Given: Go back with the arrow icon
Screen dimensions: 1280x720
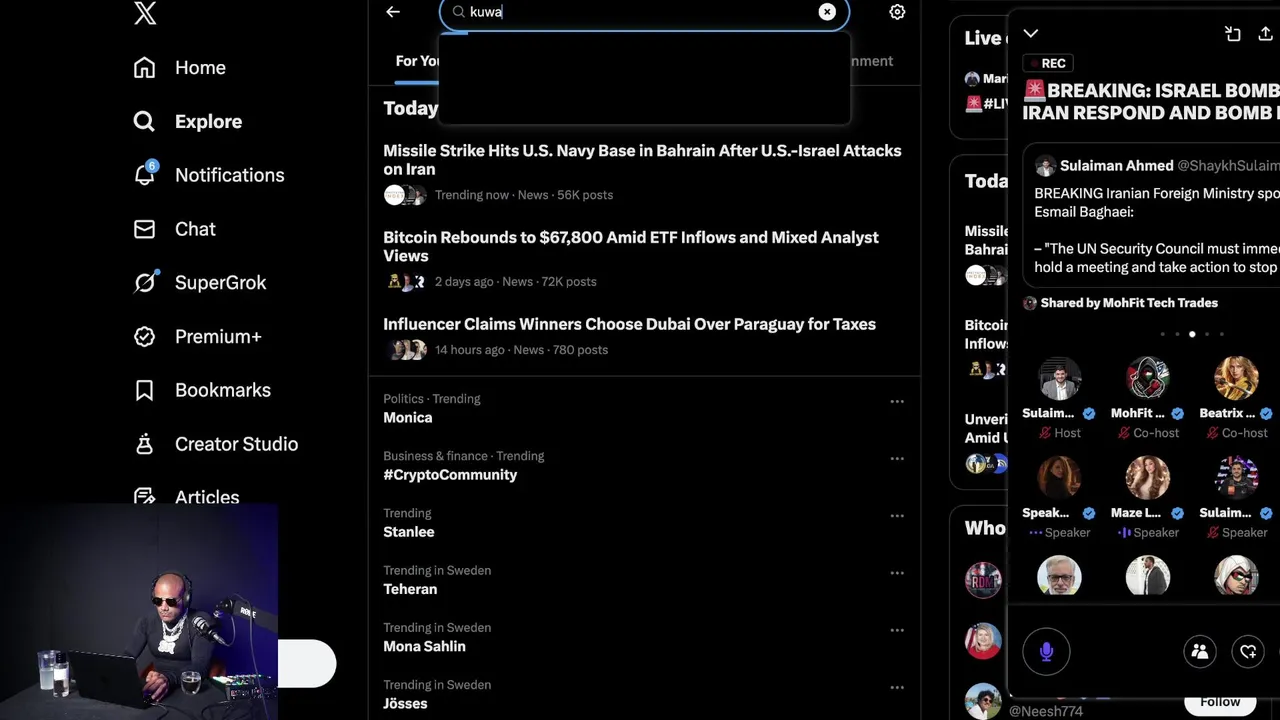Looking at the screenshot, I should point(393,12).
